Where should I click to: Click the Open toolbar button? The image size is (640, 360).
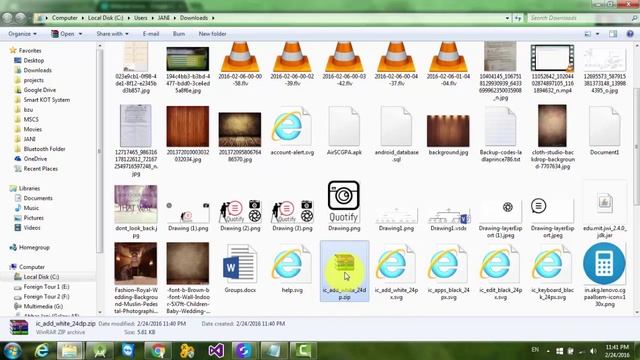click(x=62, y=34)
